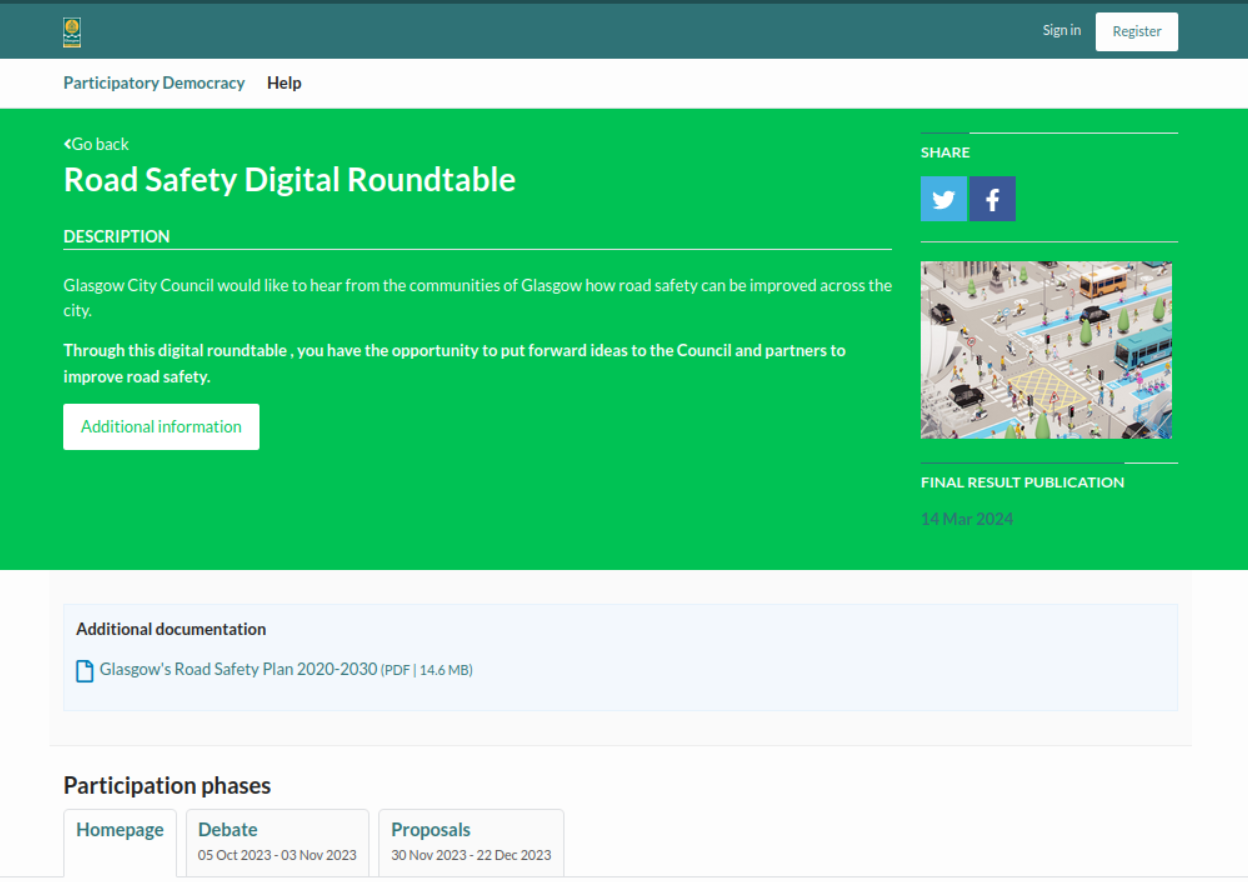Screen dimensions: 1248x882
Task: Click the Additional documentation heading
Action: coord(171,630)
